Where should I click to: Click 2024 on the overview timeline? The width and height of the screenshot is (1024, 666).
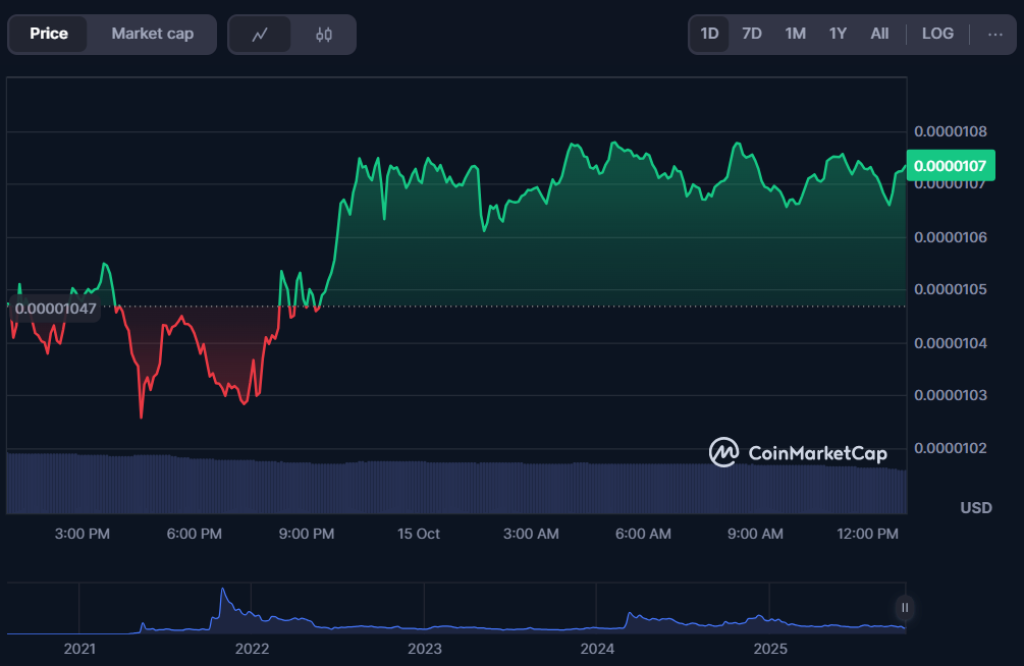pos(597,649)
